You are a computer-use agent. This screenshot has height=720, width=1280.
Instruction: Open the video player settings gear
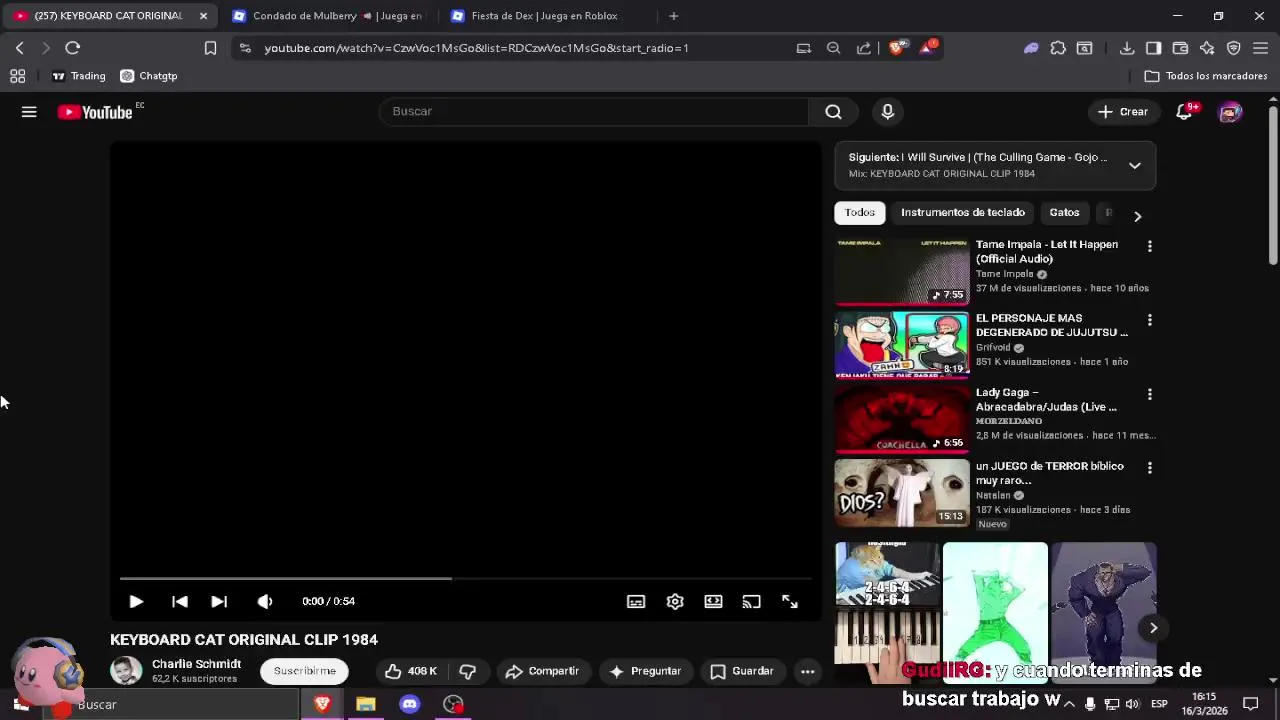click(x=675, y=601)
